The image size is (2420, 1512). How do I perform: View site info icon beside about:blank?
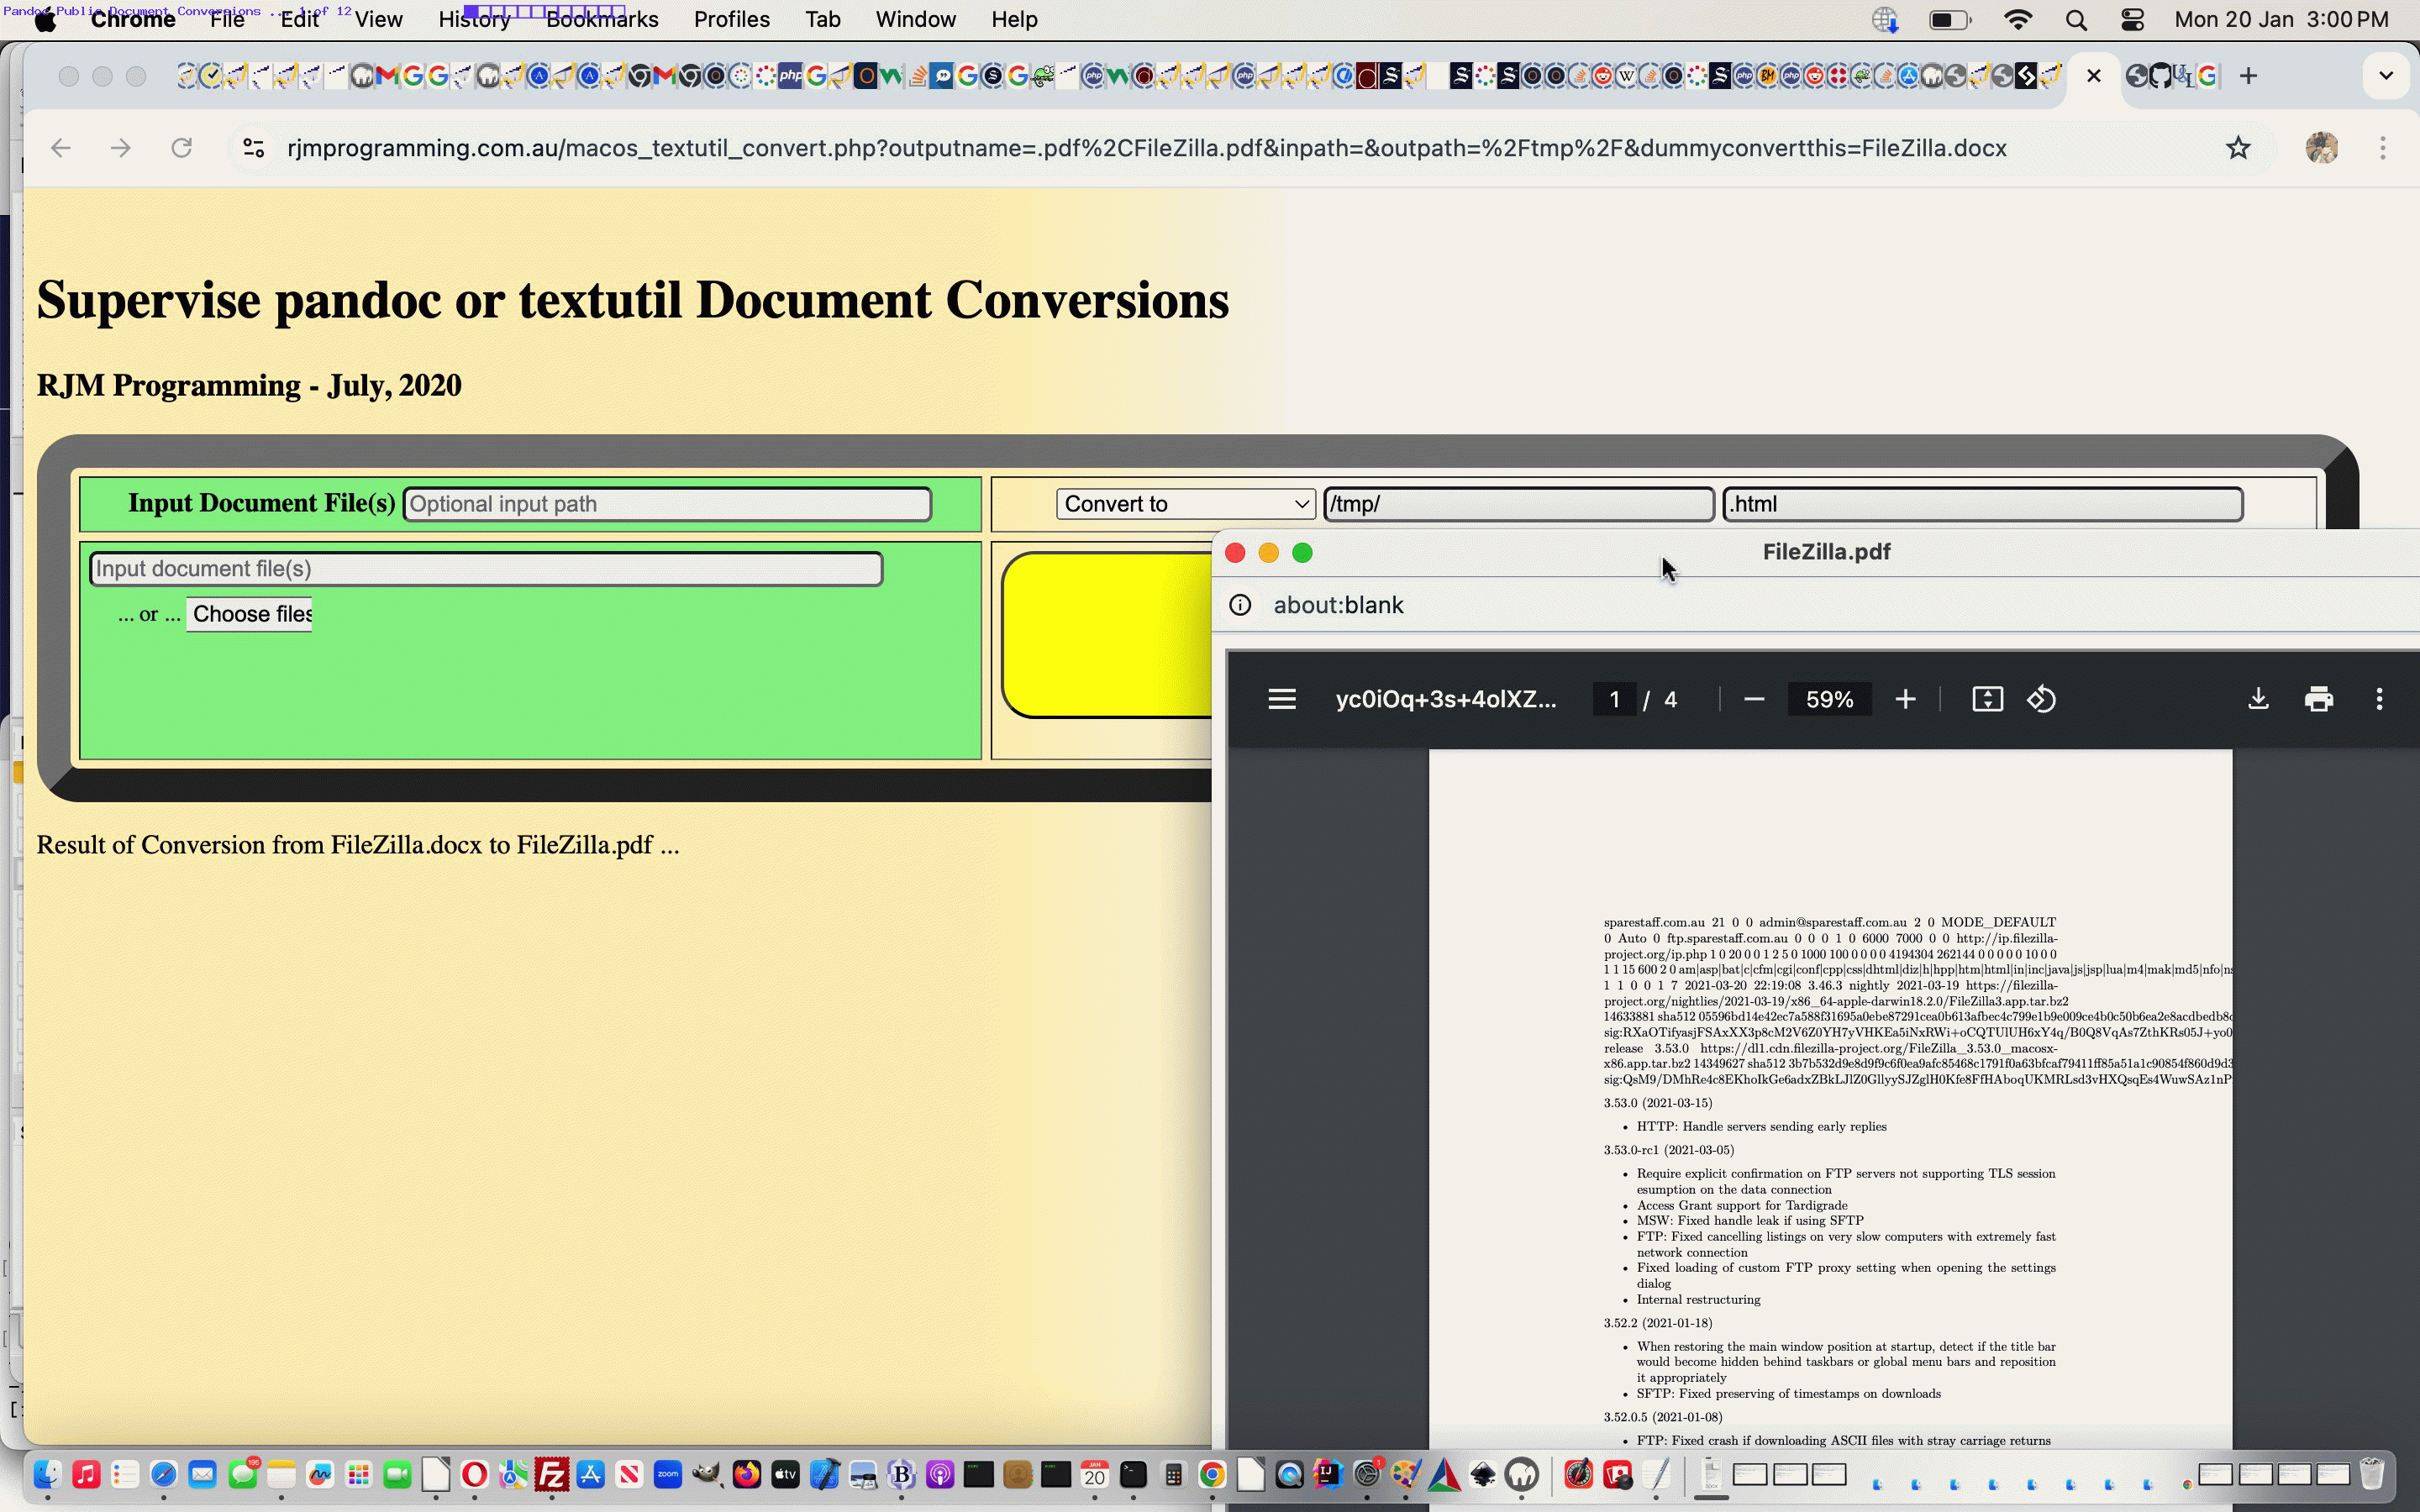pyautogui.click(x=1240, y=605)
